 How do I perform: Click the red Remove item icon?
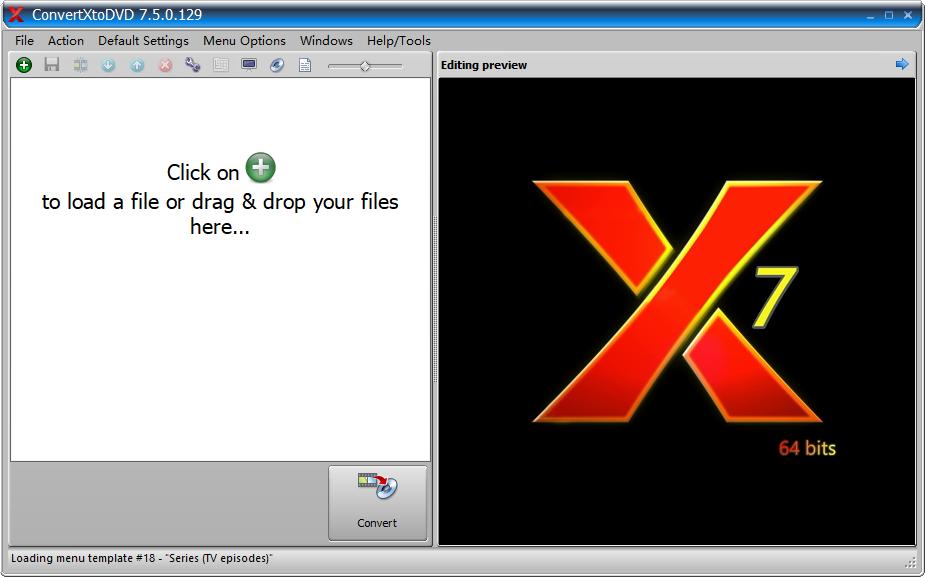point(164,65)
